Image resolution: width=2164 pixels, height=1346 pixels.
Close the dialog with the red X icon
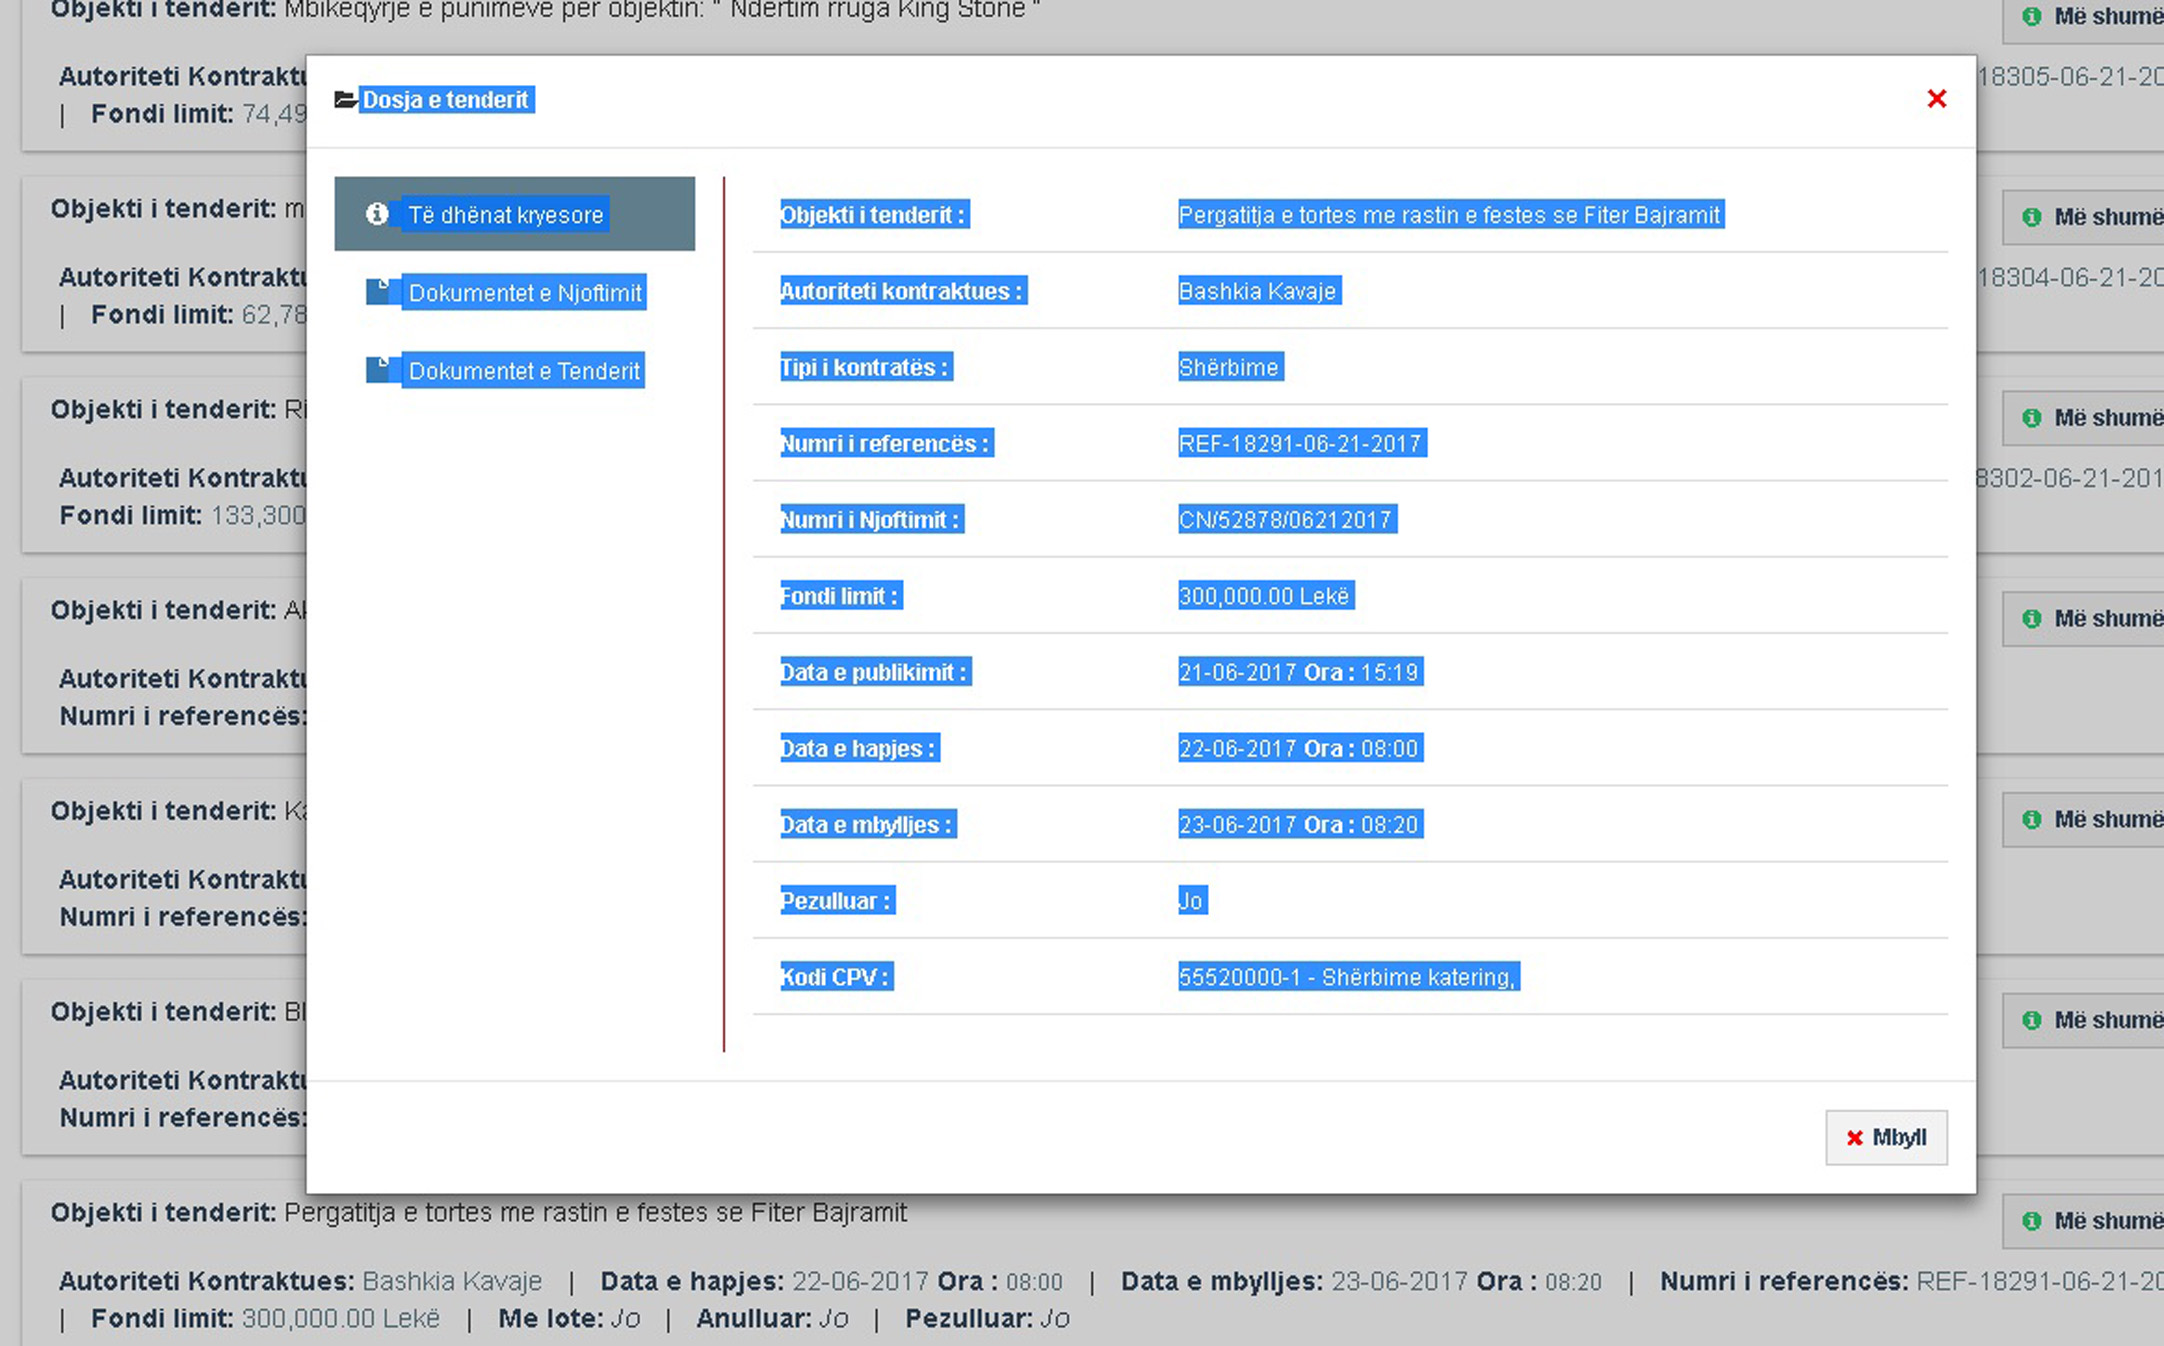coord(1936,98)
